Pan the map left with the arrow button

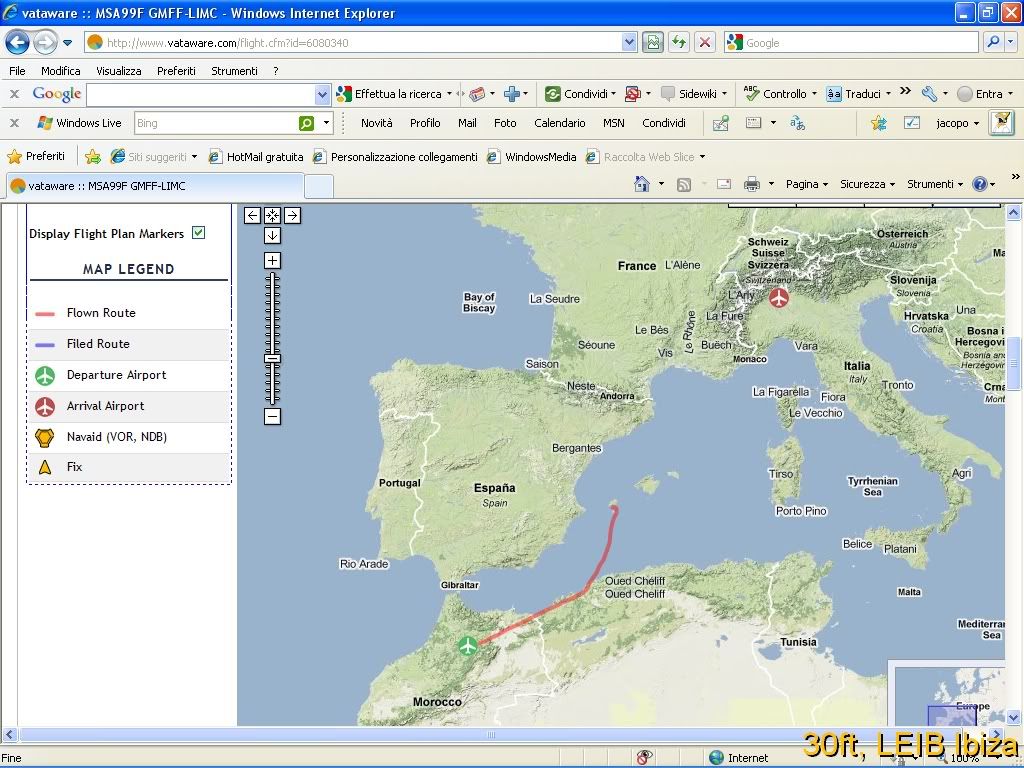[x=252, y=215]
